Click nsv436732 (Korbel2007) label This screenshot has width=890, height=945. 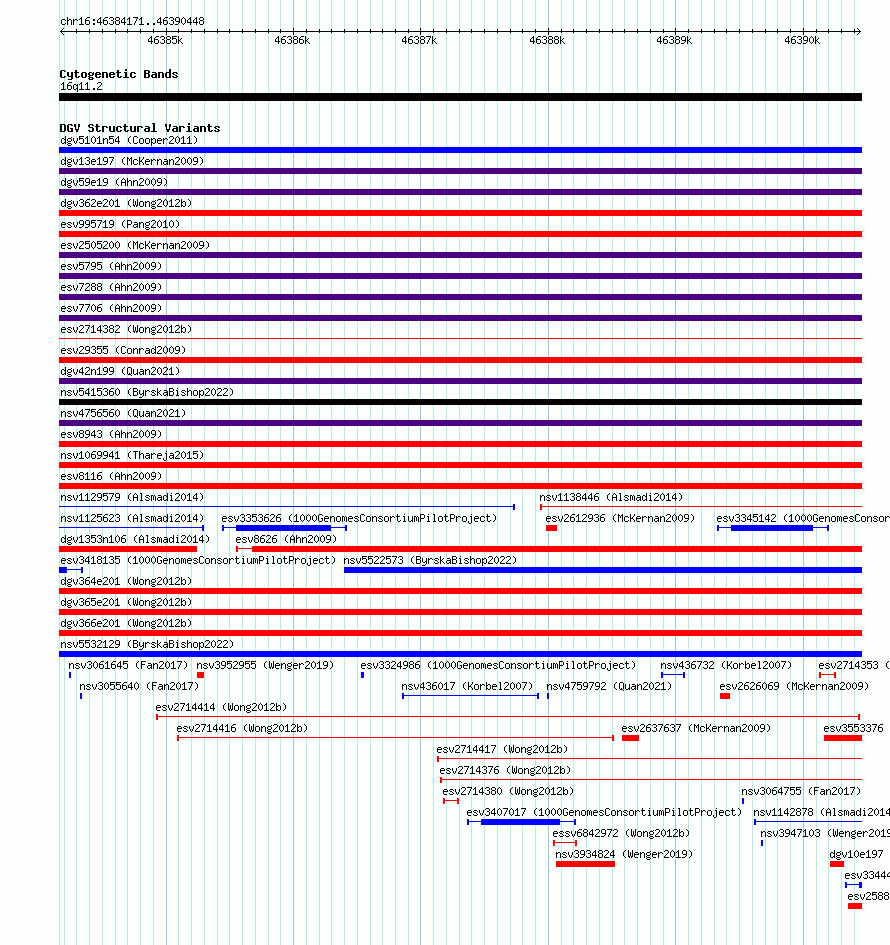(726, 665)
